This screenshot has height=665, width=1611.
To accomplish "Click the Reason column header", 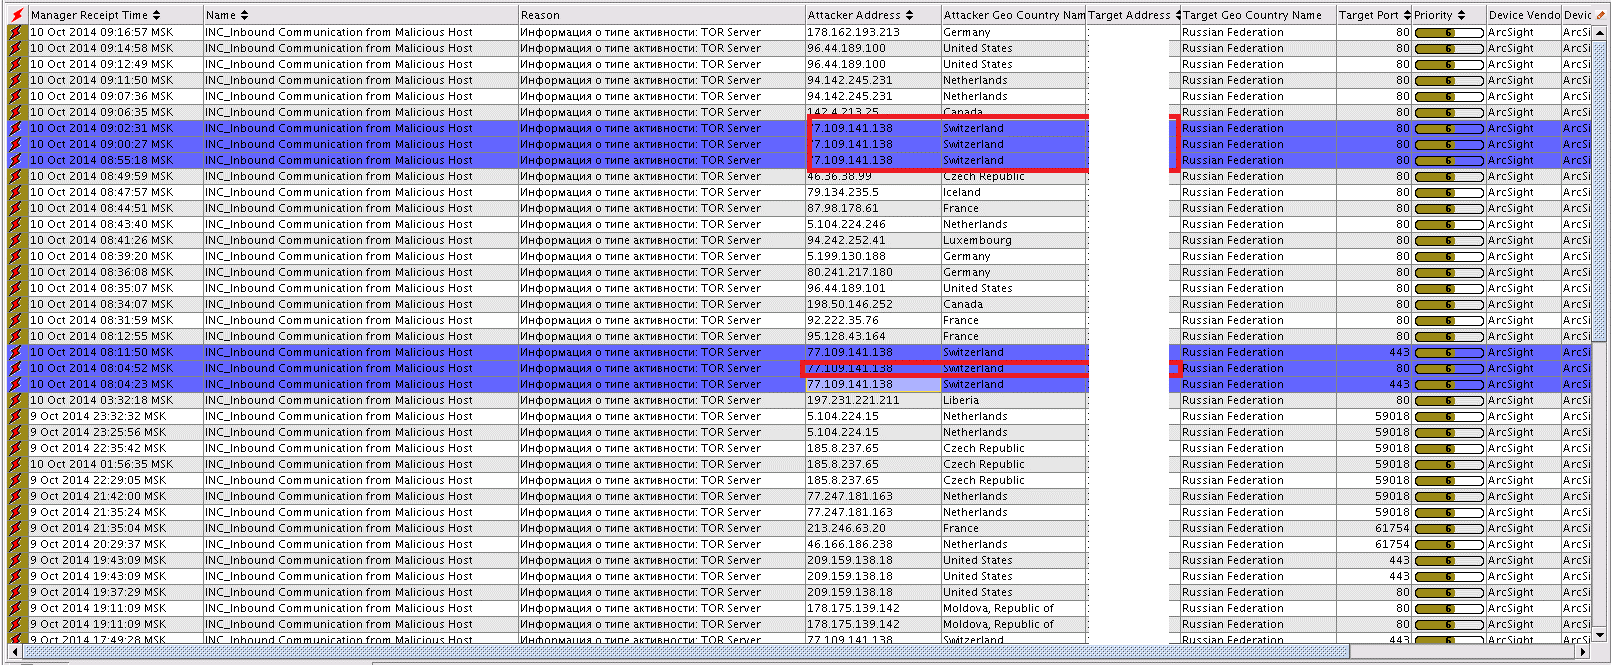I will pyautogui.click(x=662, y=15).
